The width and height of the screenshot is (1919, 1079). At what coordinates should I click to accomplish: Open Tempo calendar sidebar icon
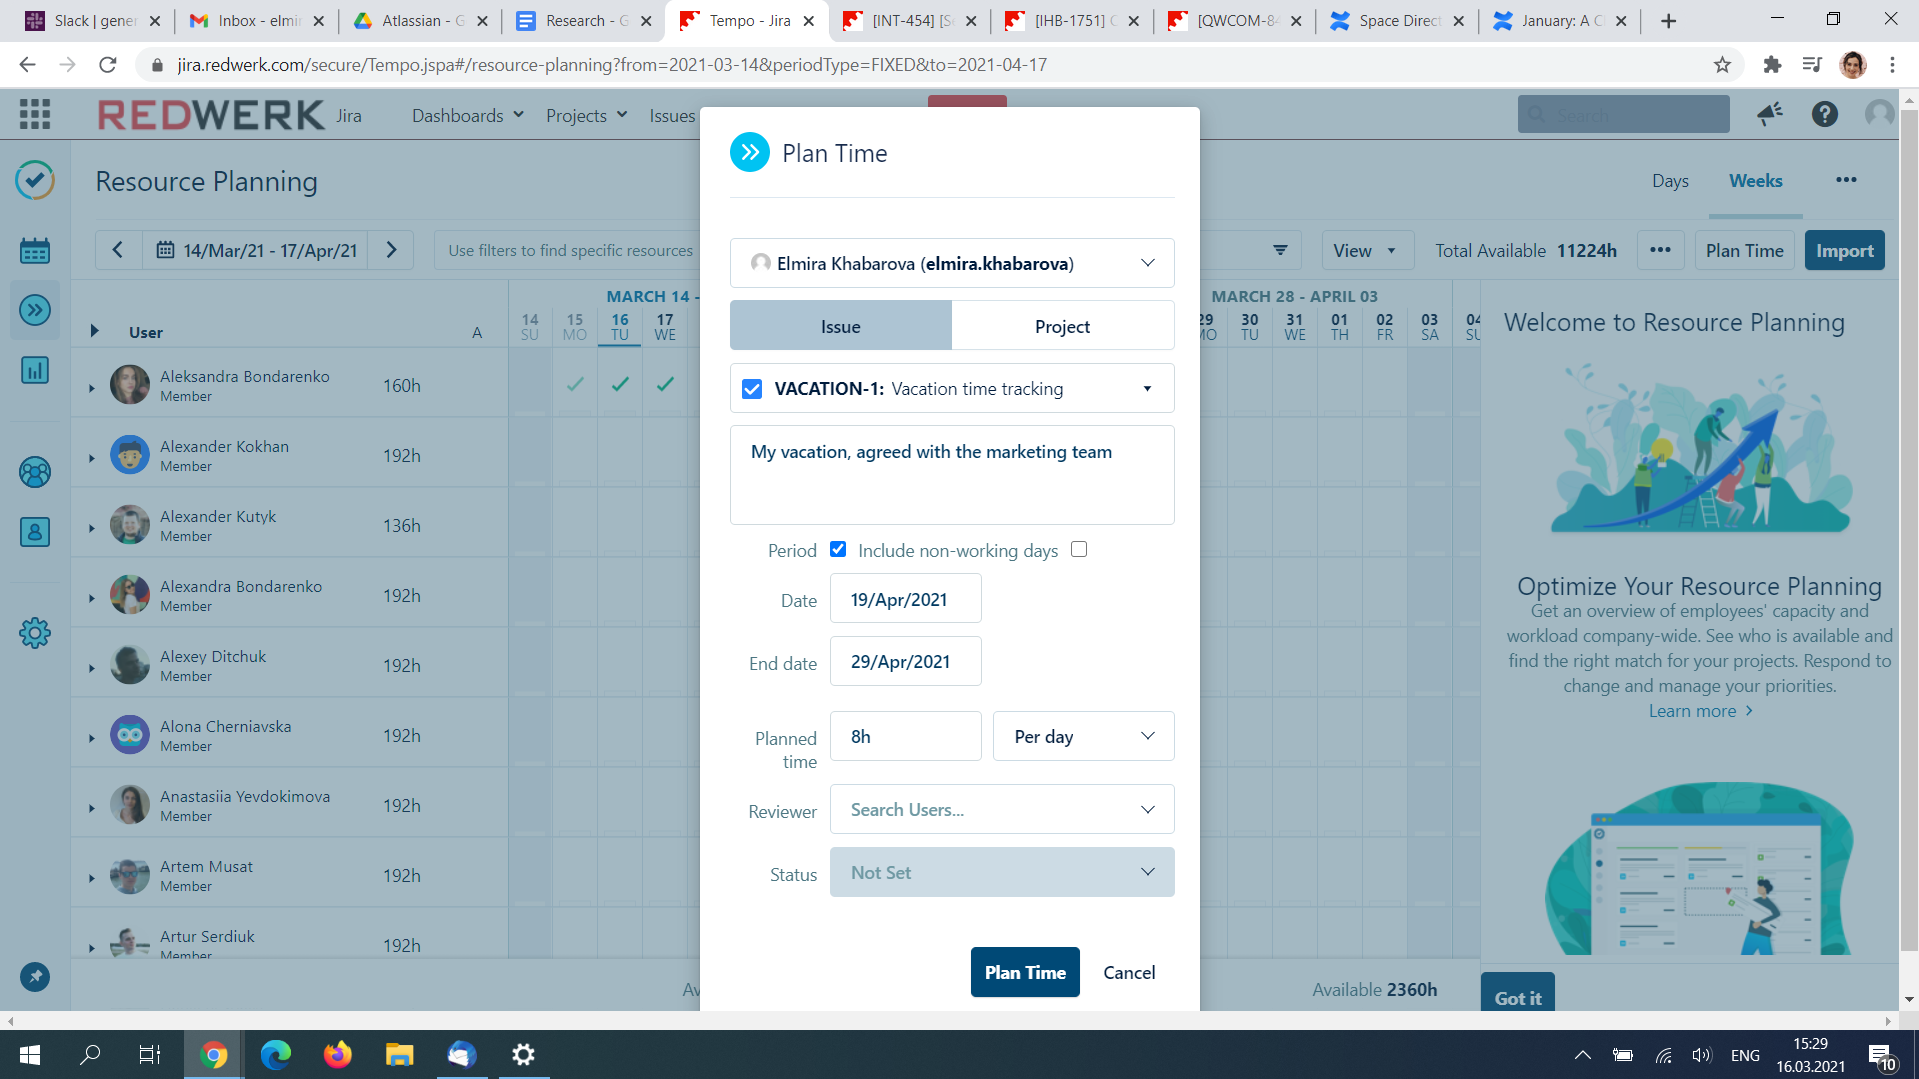point(35,250)
